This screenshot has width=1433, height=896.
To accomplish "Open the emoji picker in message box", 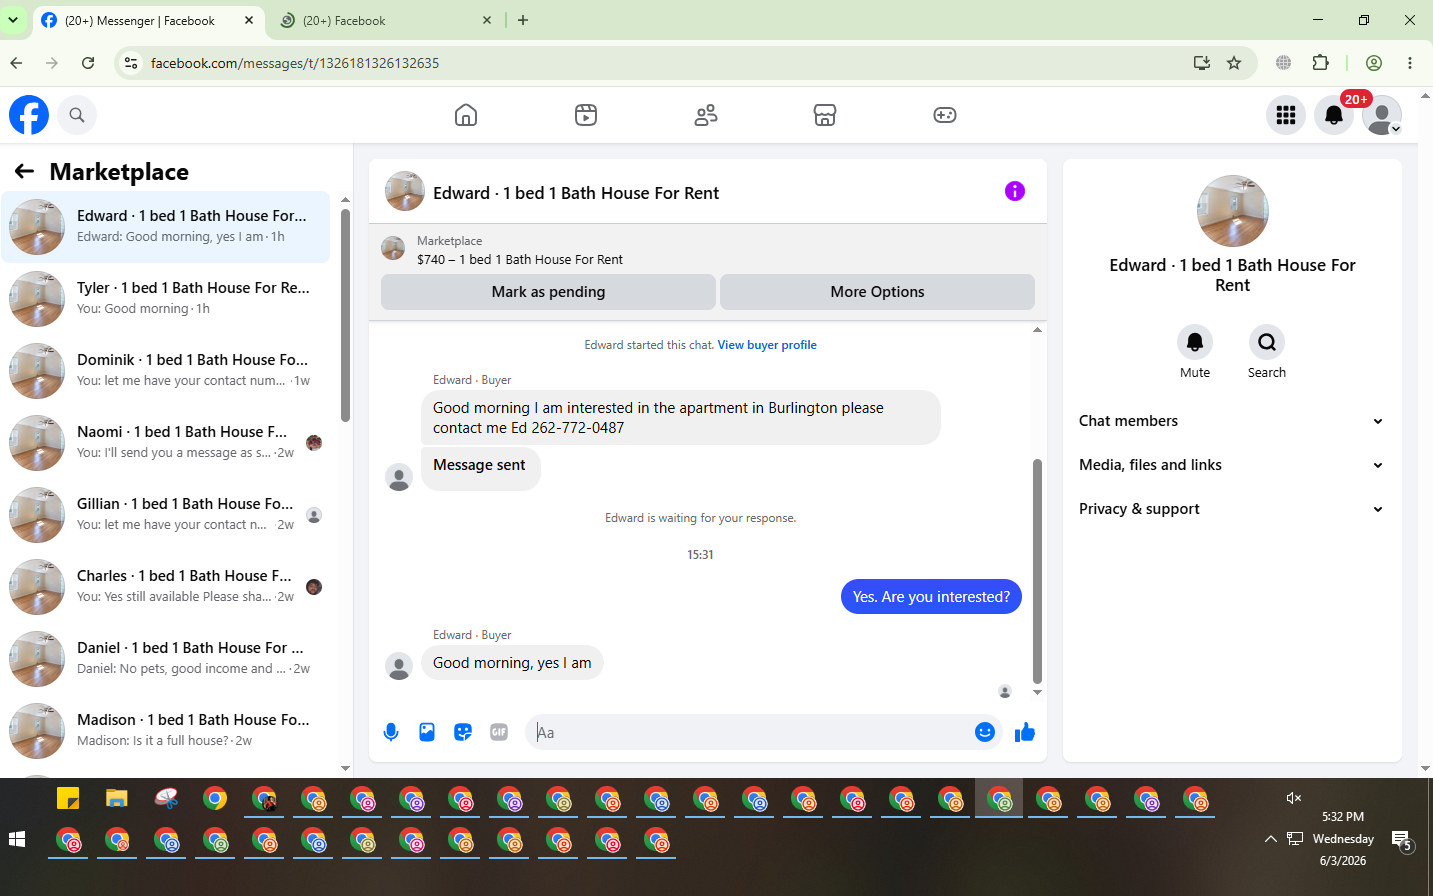I will point(985,732).
